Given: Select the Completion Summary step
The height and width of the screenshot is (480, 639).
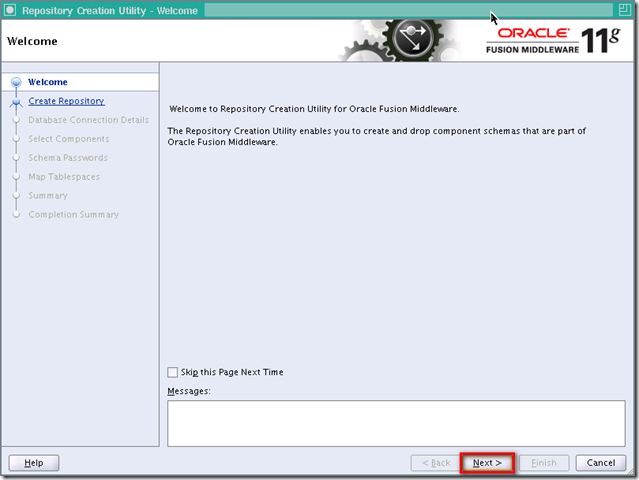Looking at the screenshot, I should point(74,214).
